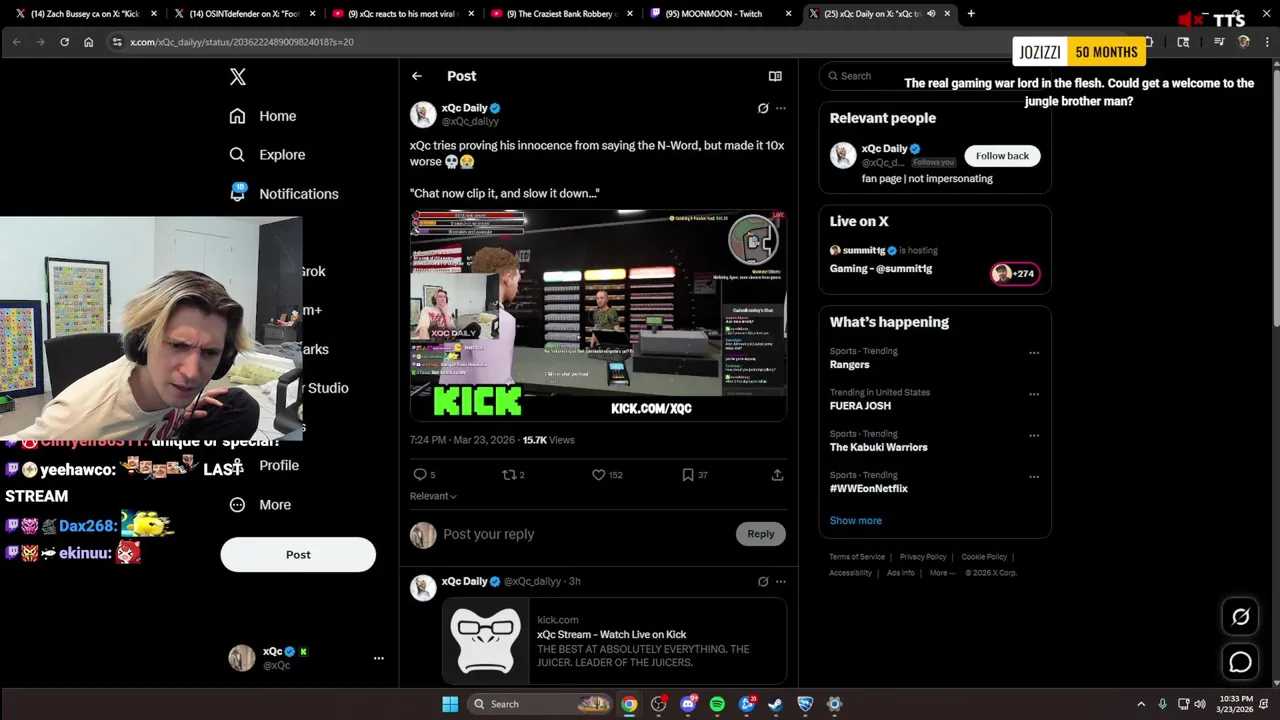
Task: Mute the xQc Daily tab audio icon
Action: click(x=931, y=14)
